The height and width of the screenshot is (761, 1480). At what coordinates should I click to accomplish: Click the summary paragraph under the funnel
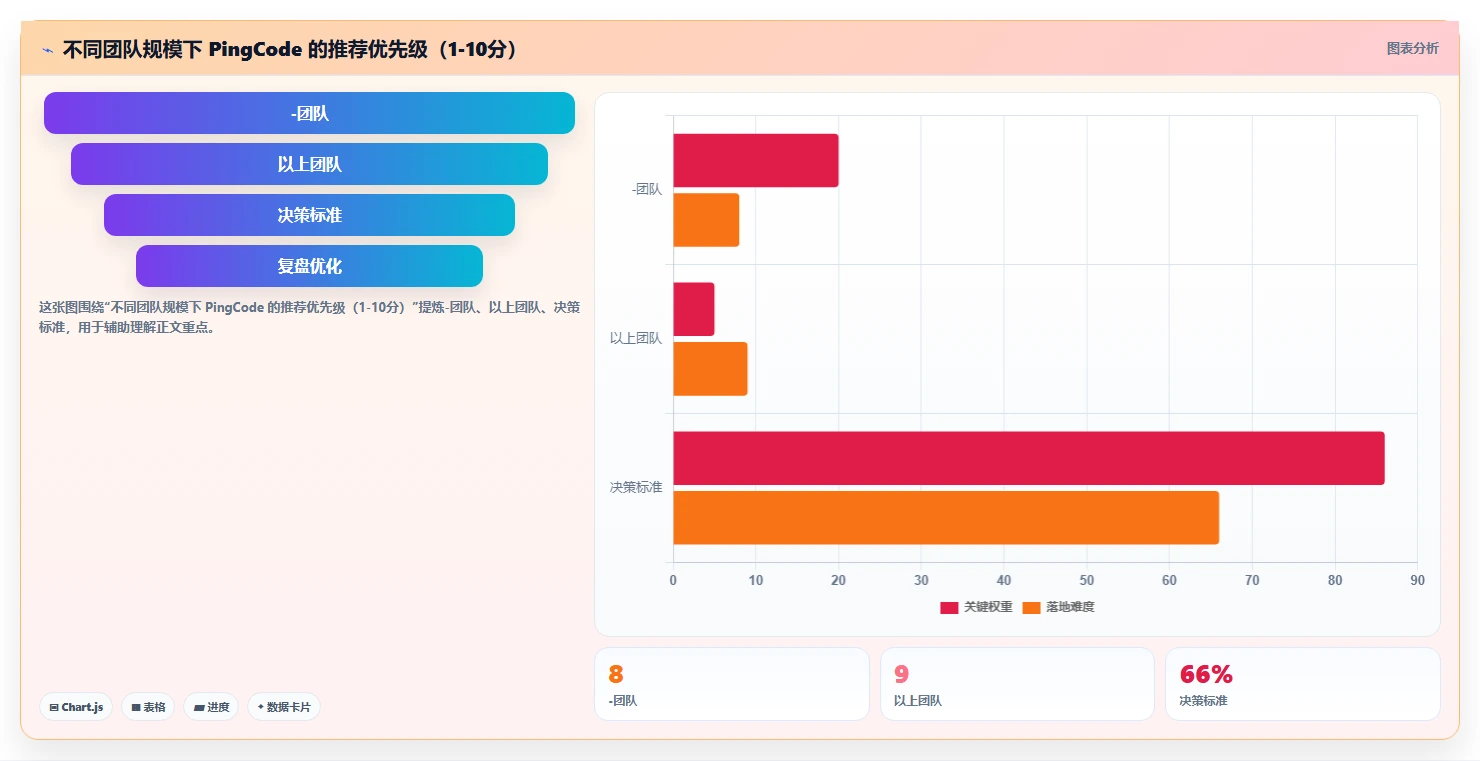309,317
